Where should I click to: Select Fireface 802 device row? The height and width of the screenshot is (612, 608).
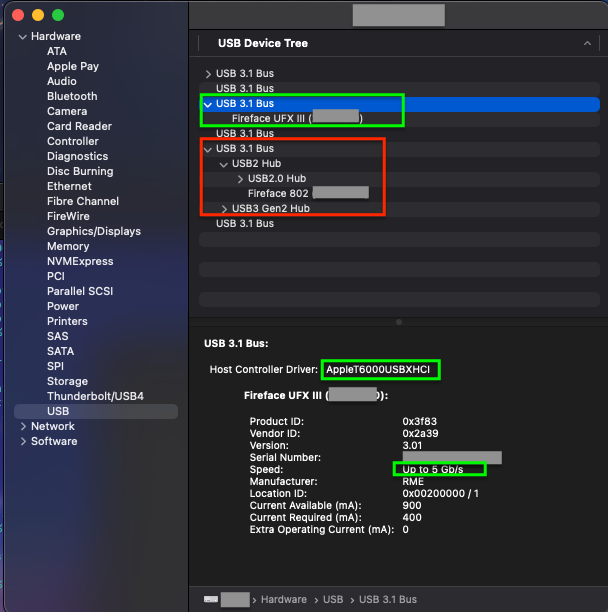[x=399, y=194]
